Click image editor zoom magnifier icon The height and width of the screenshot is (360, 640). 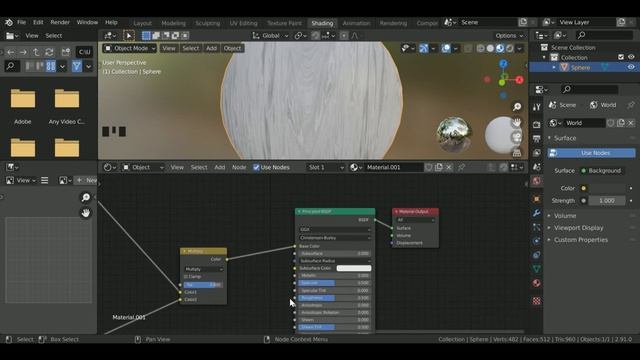coord(85,198)
